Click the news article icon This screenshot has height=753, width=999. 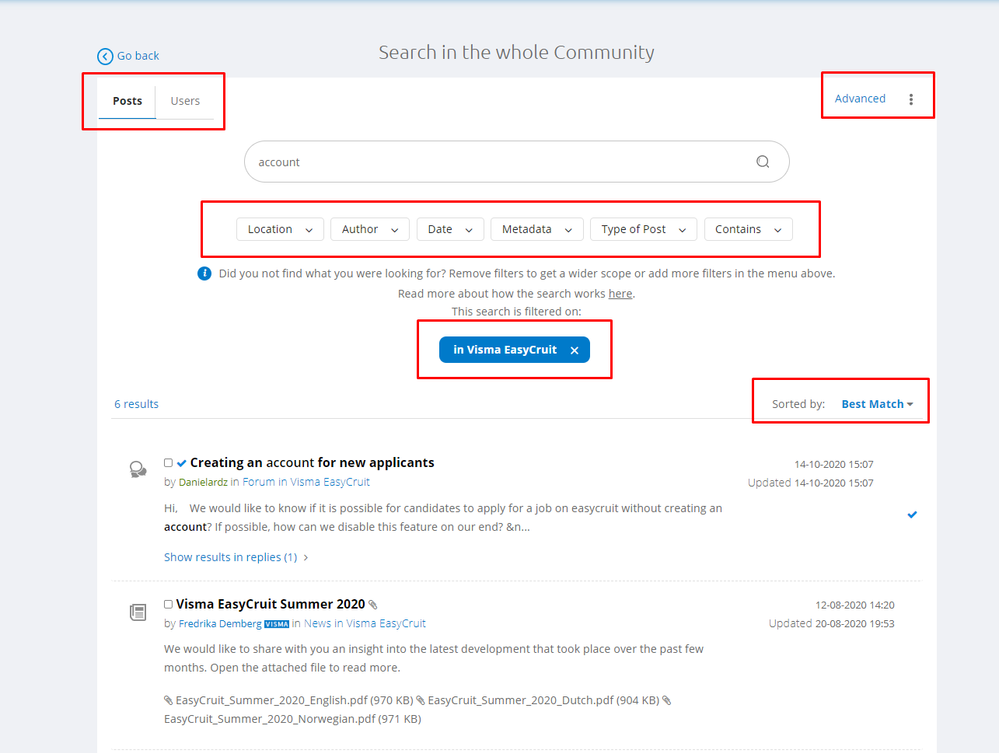point(138,612)
